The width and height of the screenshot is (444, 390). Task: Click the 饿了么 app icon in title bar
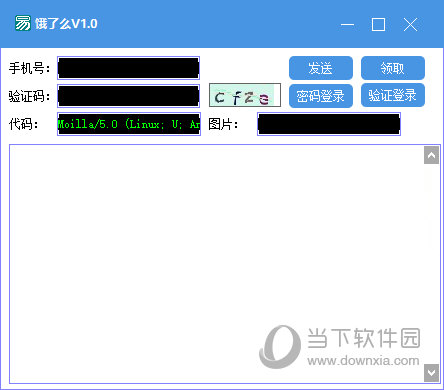pos(23,23)
